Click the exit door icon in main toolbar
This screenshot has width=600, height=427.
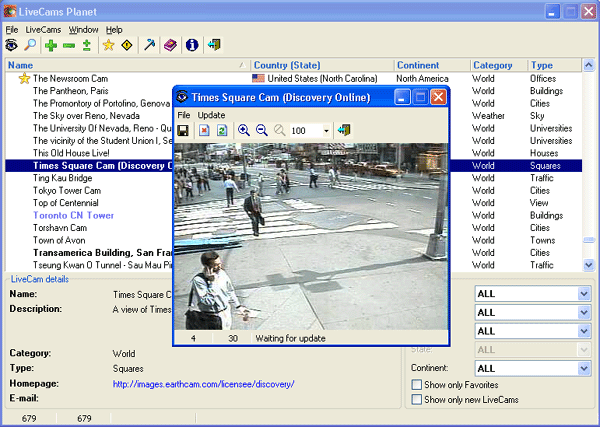(214, 45)
